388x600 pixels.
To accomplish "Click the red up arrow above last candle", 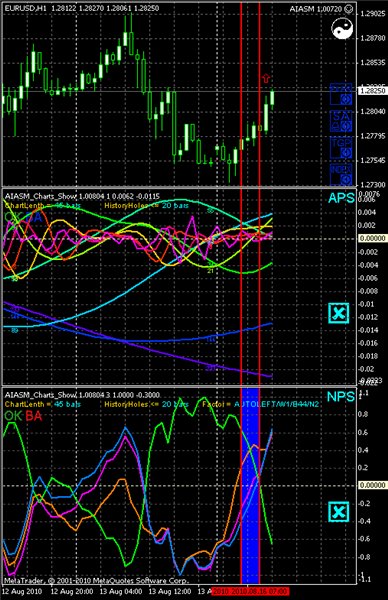I will click(x=266, y=78).
